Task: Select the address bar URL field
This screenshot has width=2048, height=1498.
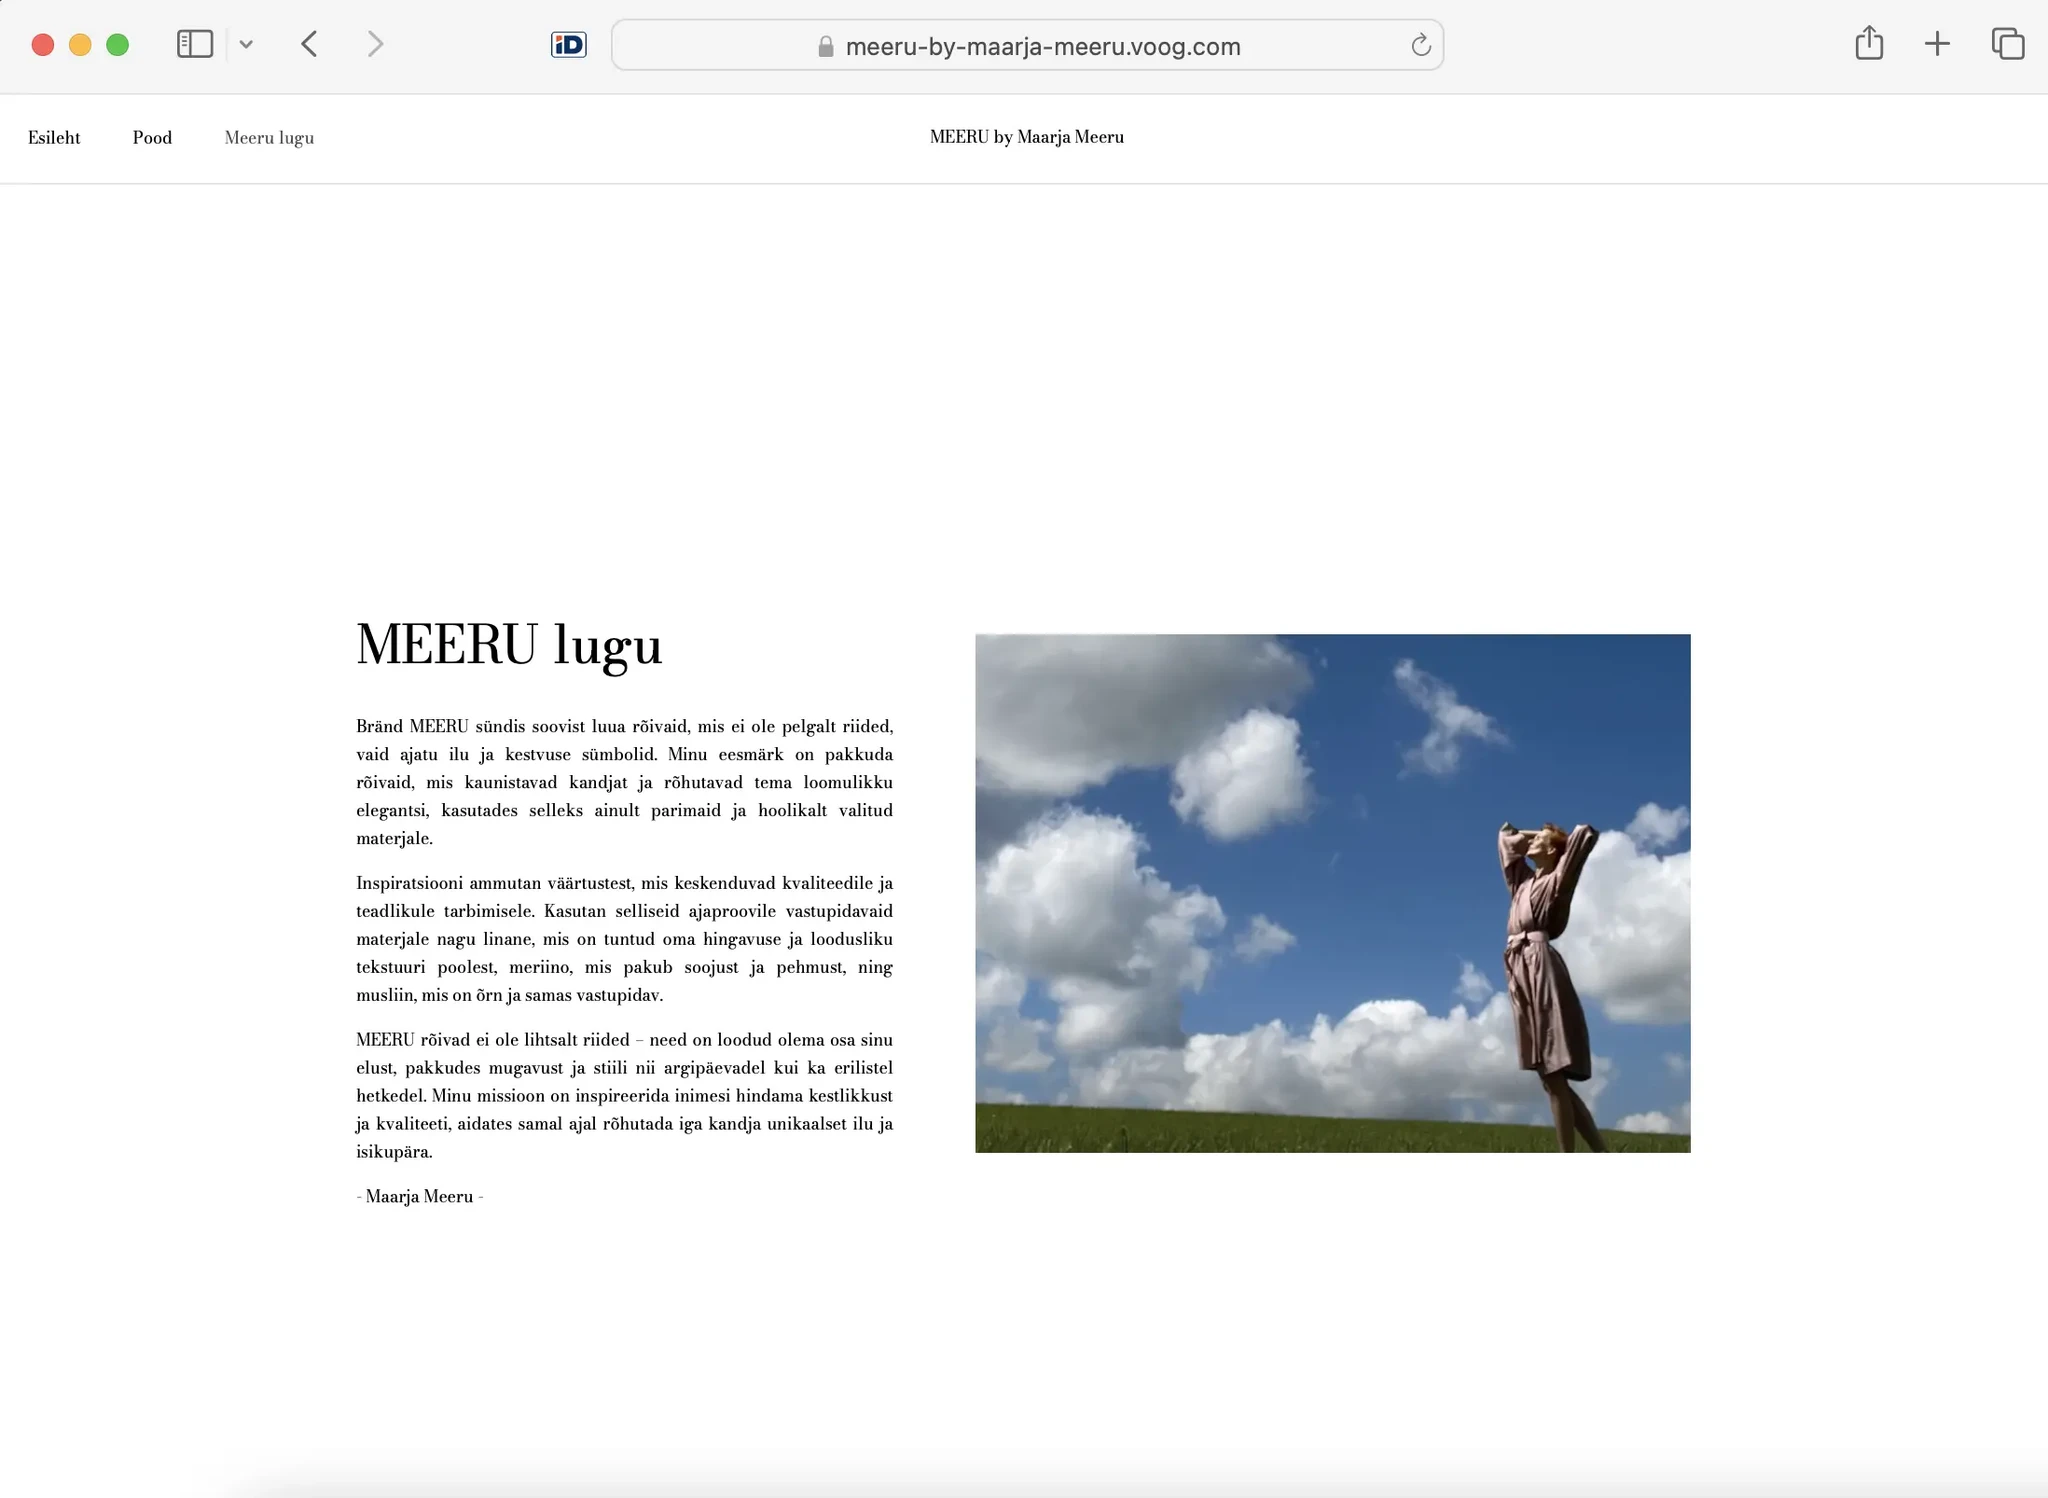Action: 1027,45
